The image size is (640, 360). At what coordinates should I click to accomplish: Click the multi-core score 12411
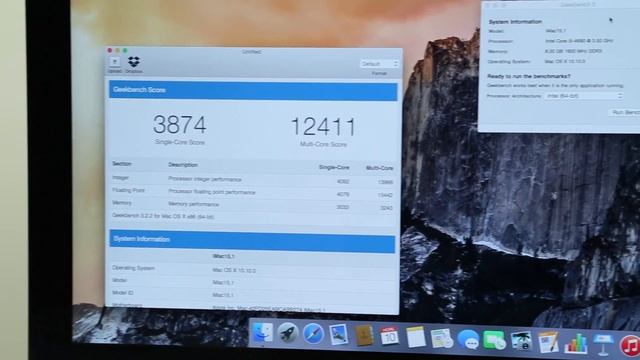pos(323,127)
